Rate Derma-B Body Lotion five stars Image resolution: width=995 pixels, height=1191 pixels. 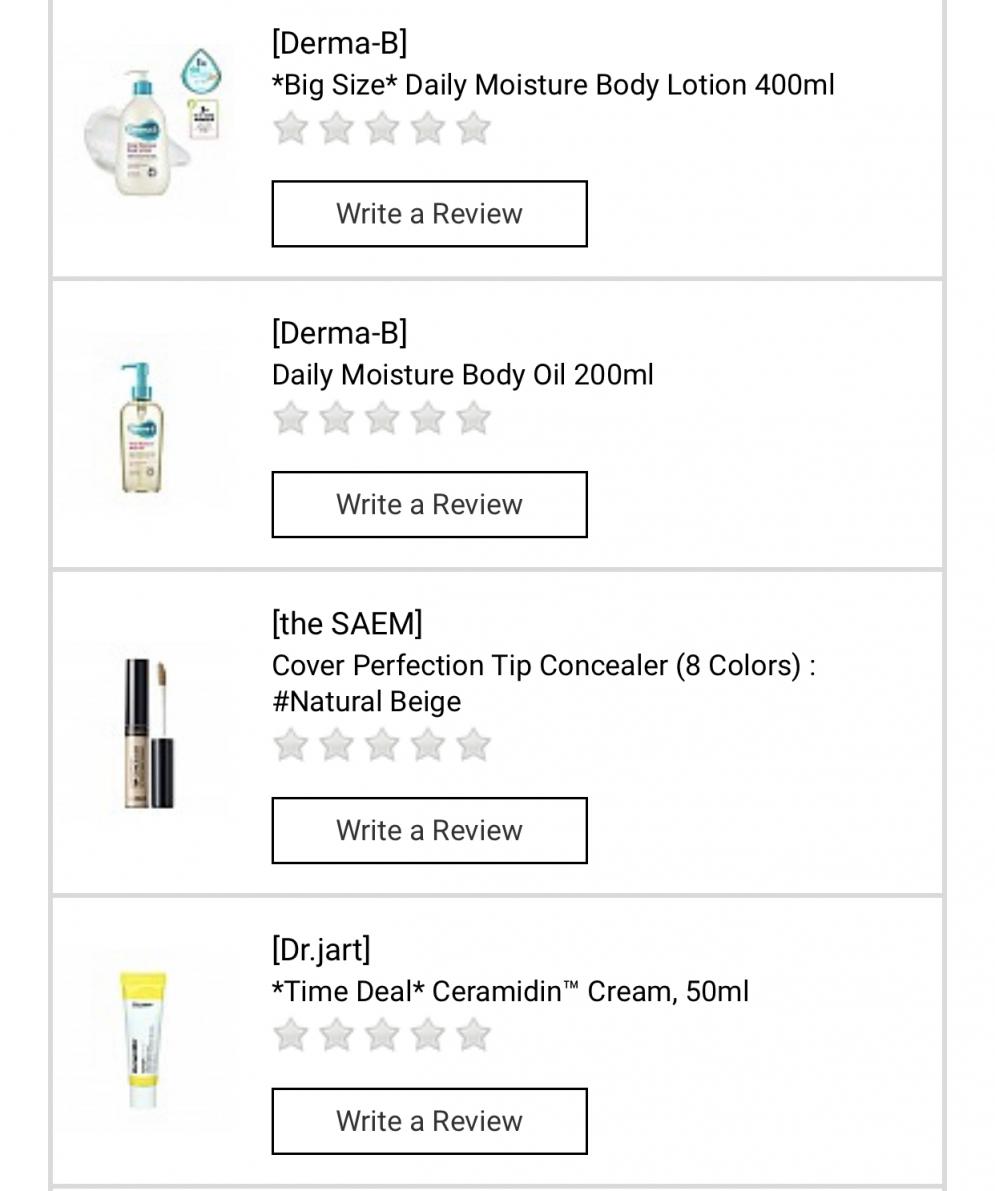[474, 129]
